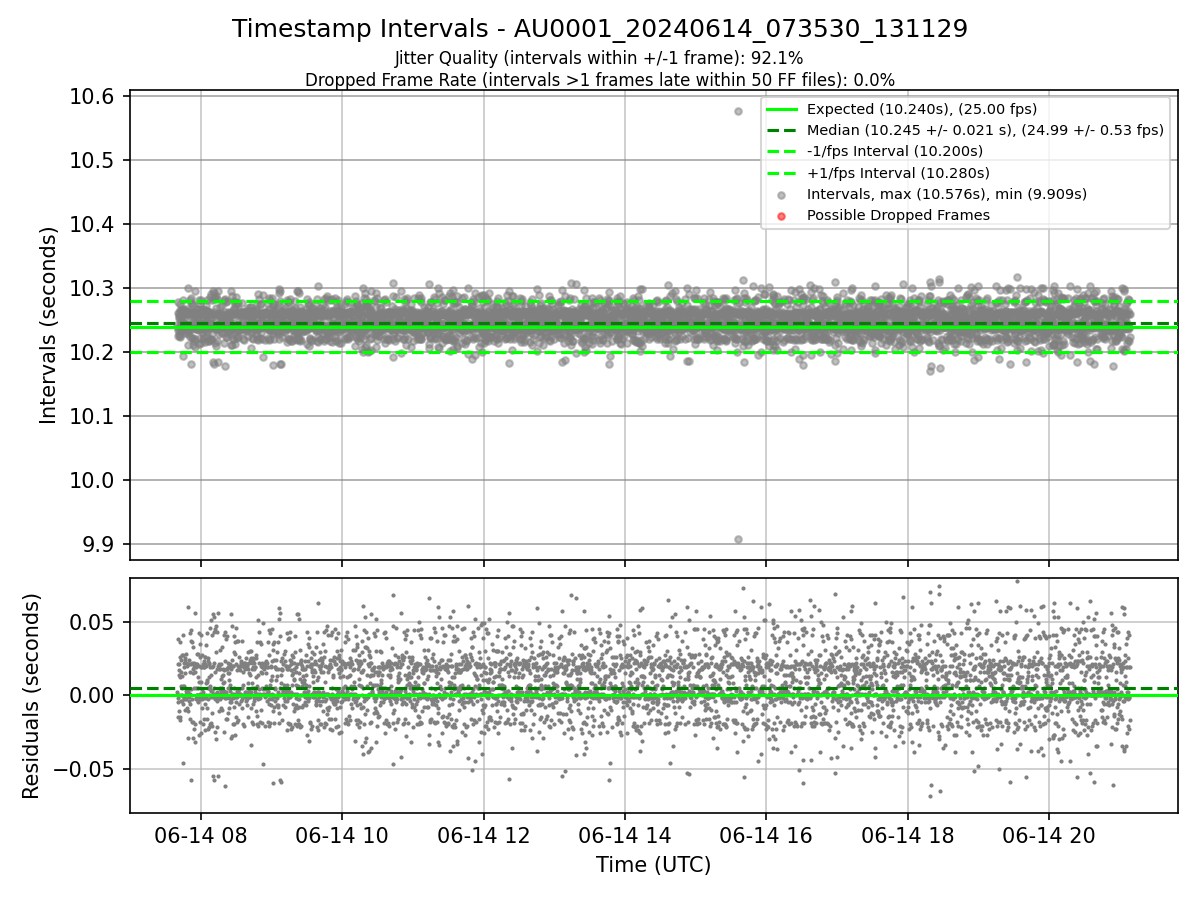This screenshot has height=900, width=1200.
Task: Select legend entry '-1/fps Interval (10.200s)'
Action: 894,151
